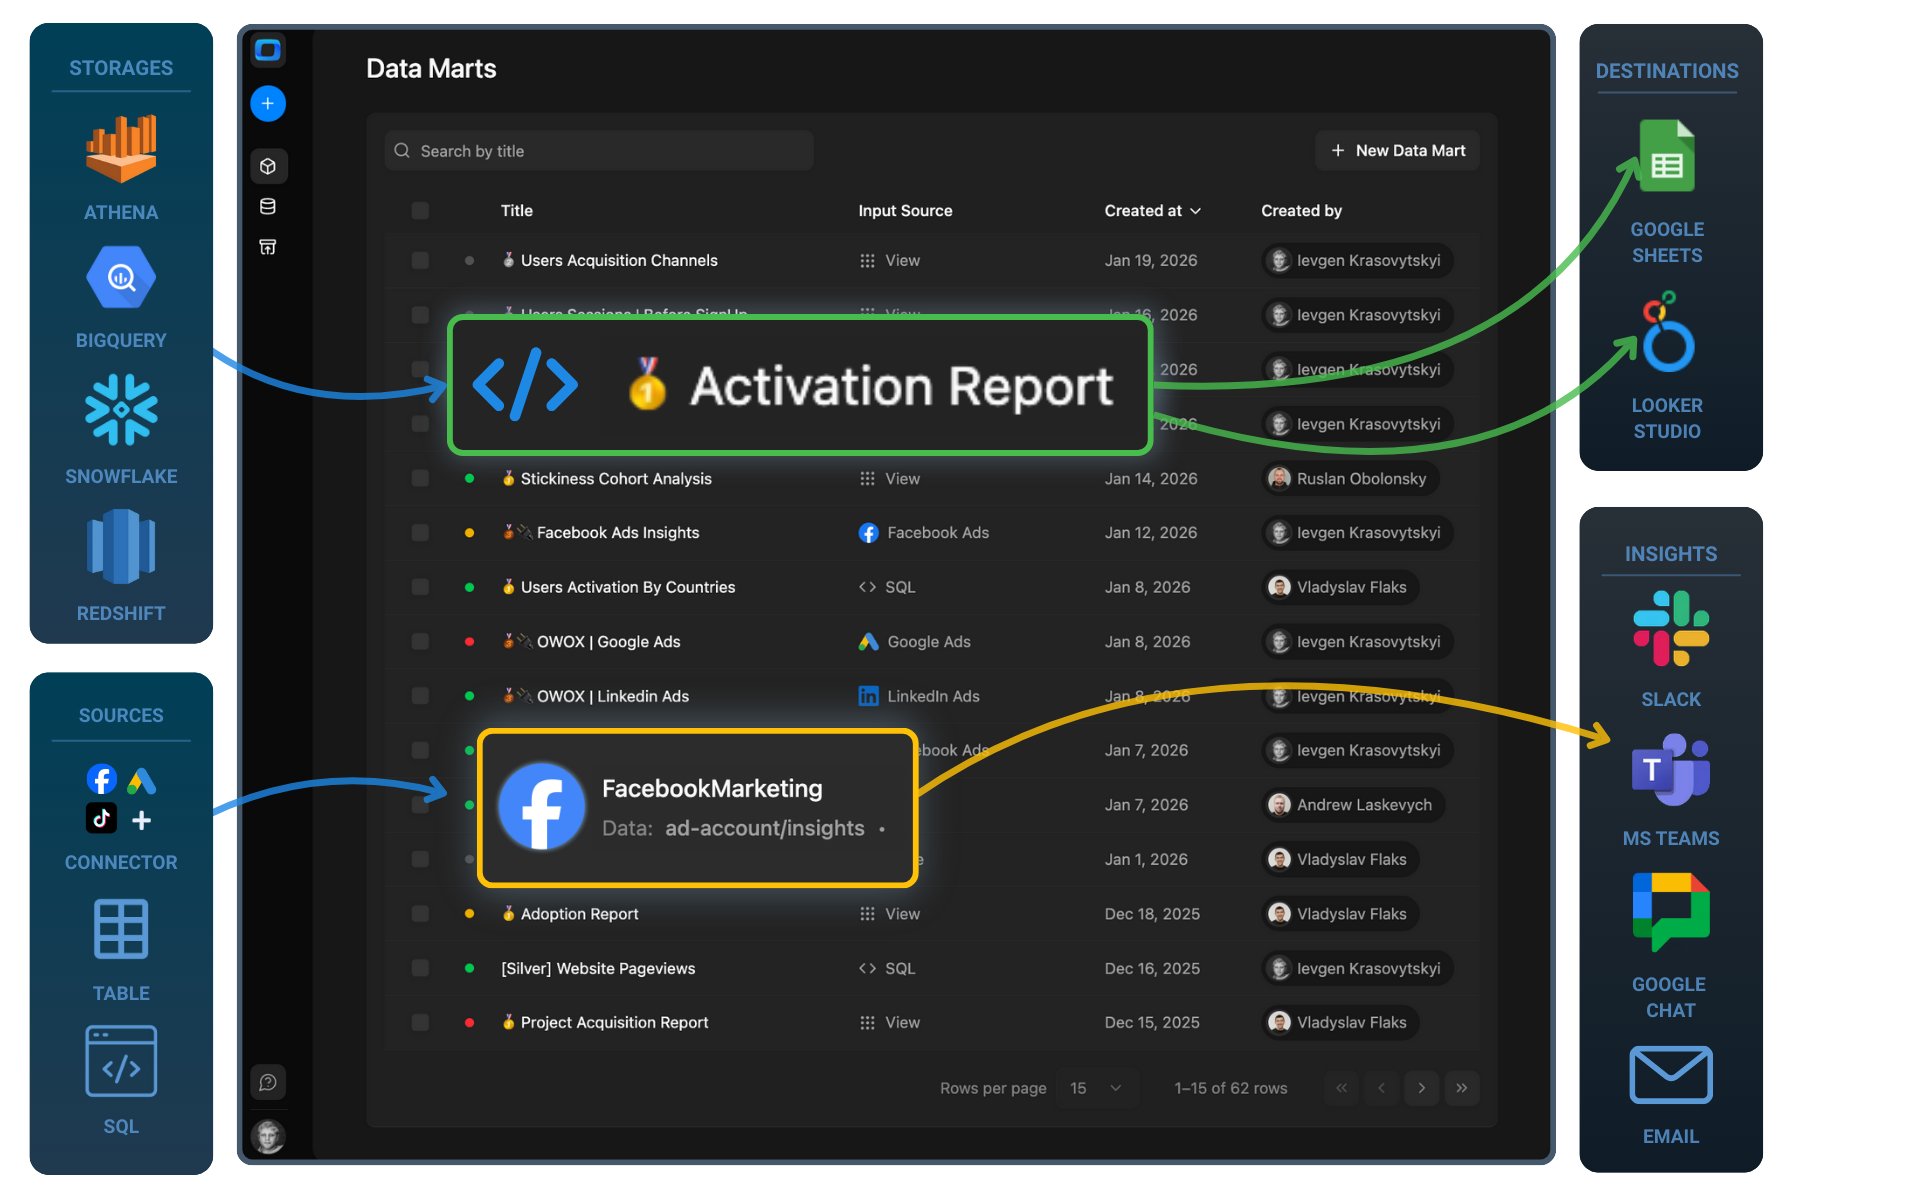Check the Users Acquisition Channels row checkbox
The width and height of the screenshot is (1920, 1200).
point(420,260)
